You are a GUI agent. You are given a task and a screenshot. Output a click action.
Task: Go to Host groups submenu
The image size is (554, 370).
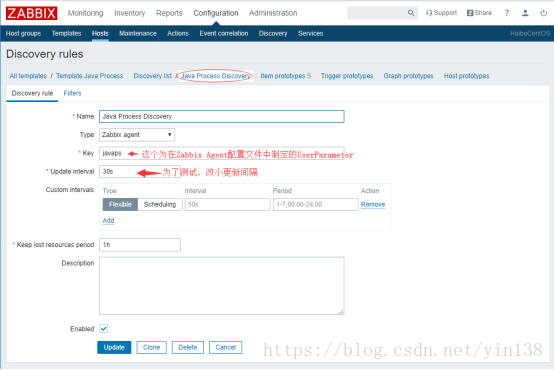[23, 33]
